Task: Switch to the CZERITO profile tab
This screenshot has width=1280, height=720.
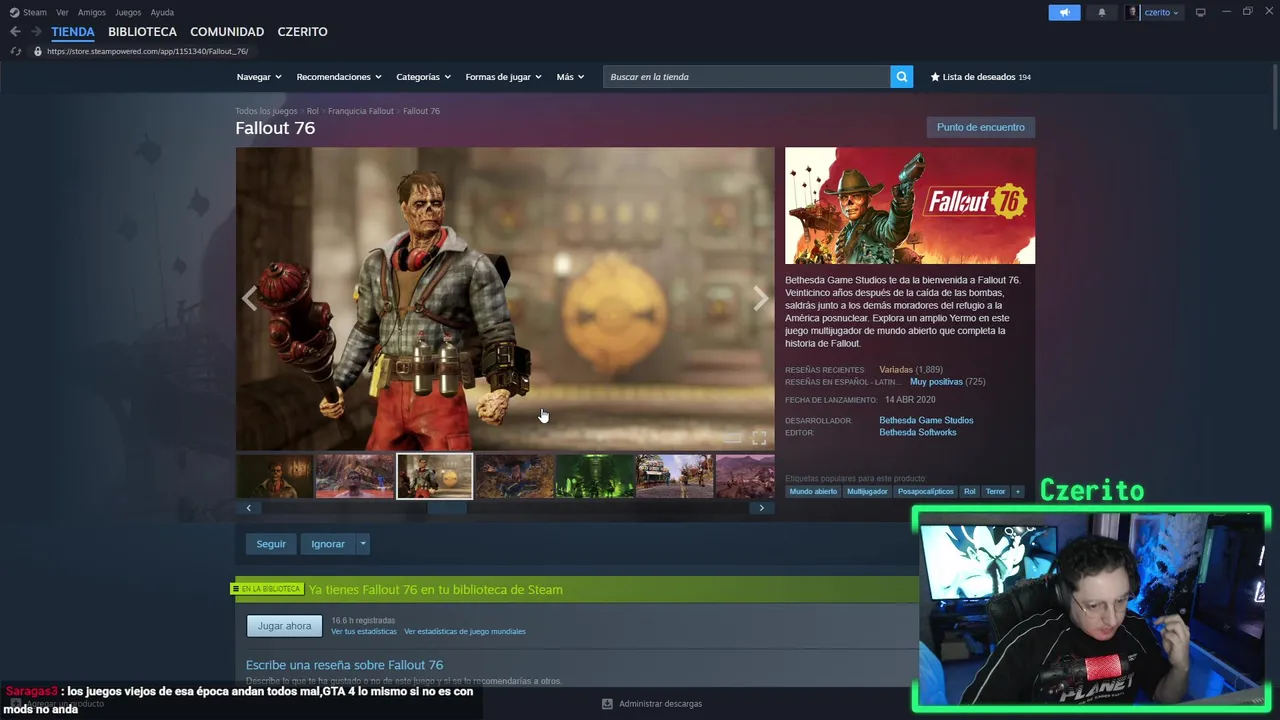Action: pyautogui.click(x=302, y=32)
